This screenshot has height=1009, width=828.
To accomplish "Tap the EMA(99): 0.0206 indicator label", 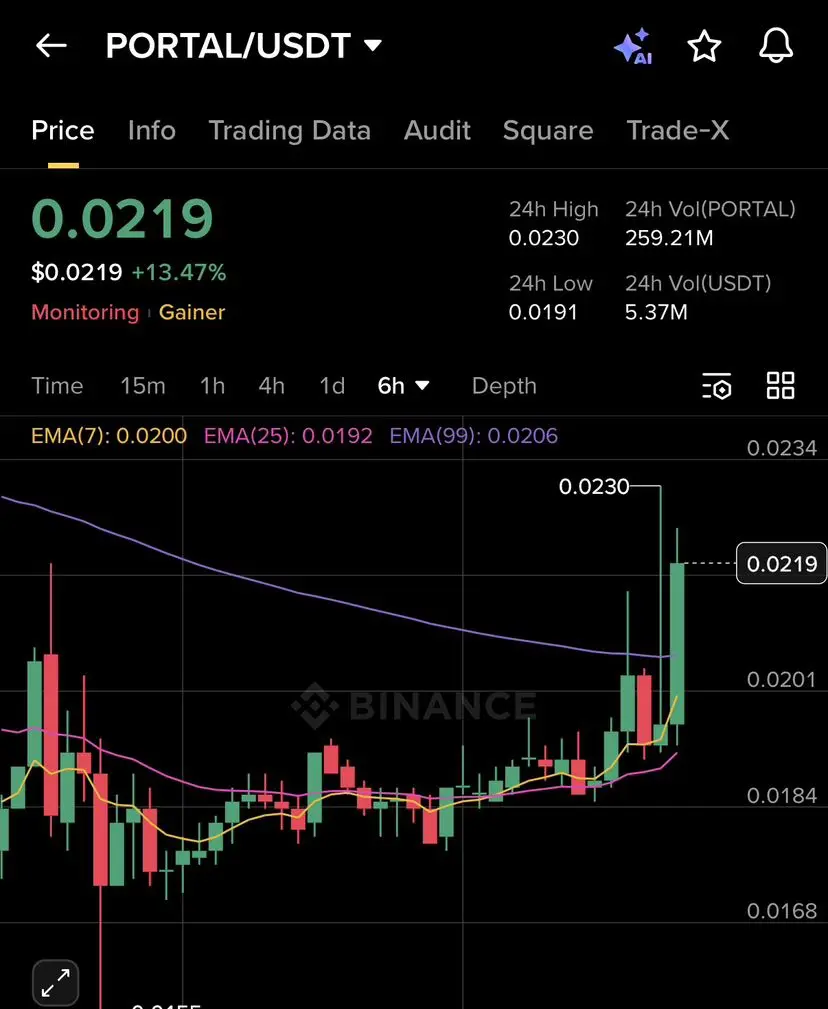I will (x=474, y=436).
